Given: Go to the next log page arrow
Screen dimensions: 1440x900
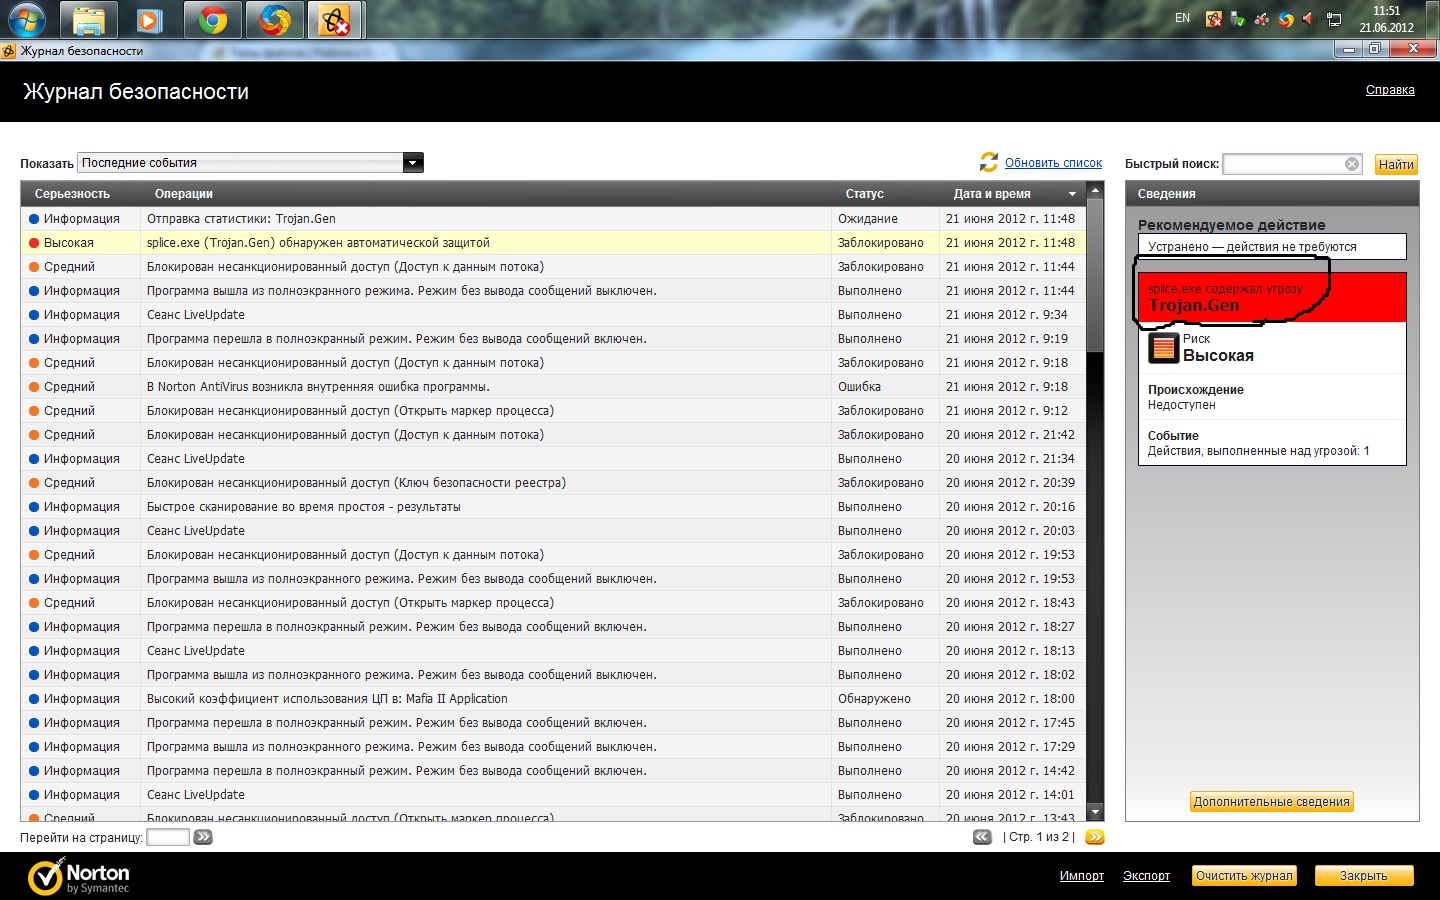Looking at the screenshot, I should (x=1095, y=837).
